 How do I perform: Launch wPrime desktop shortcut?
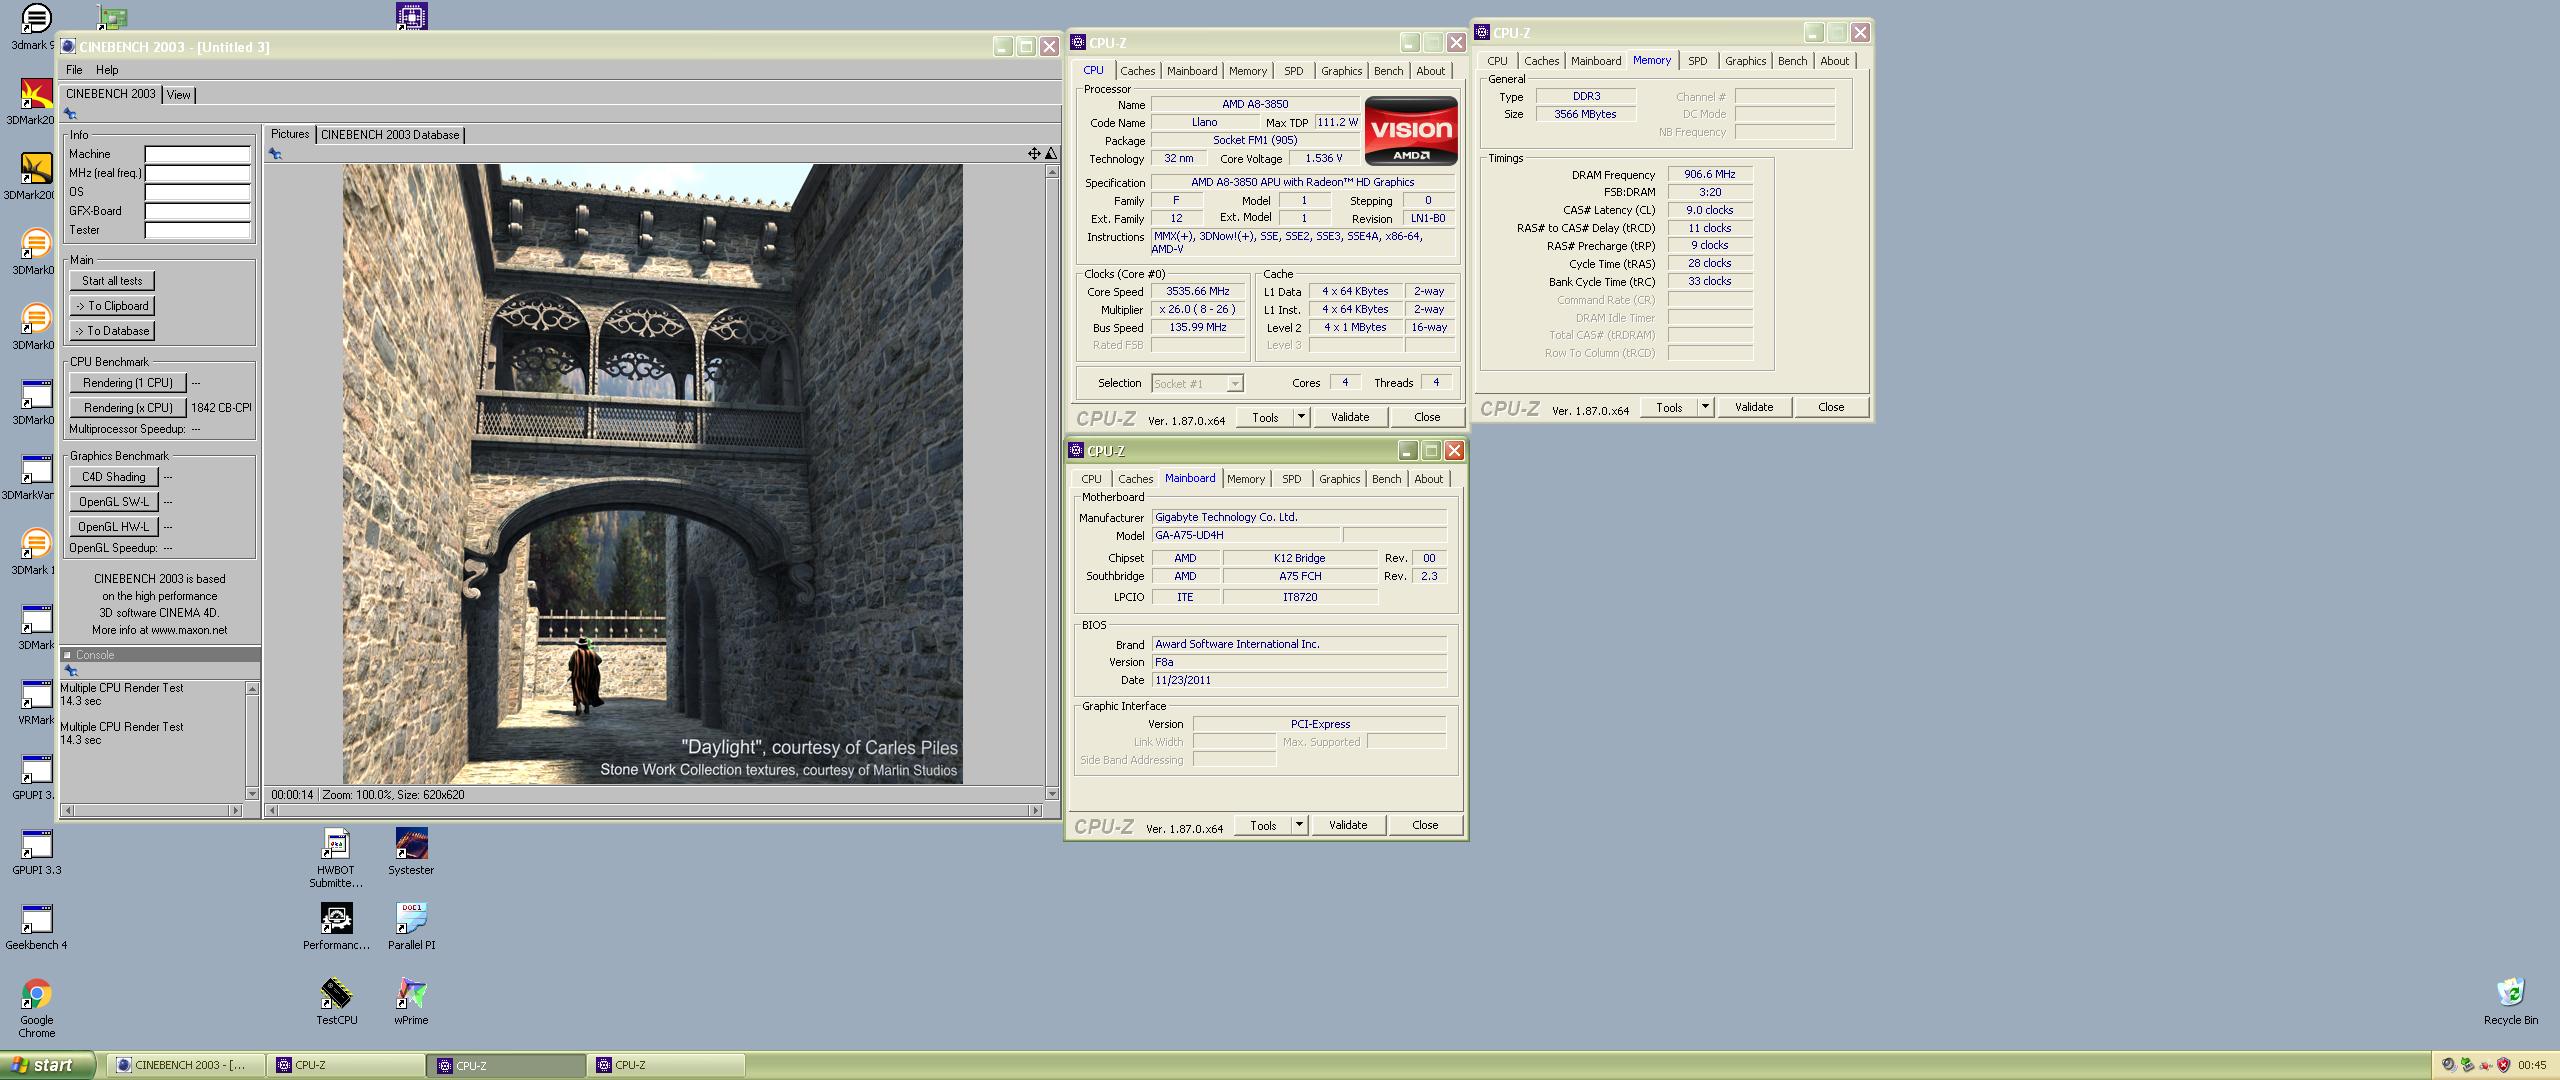point(411,994)
